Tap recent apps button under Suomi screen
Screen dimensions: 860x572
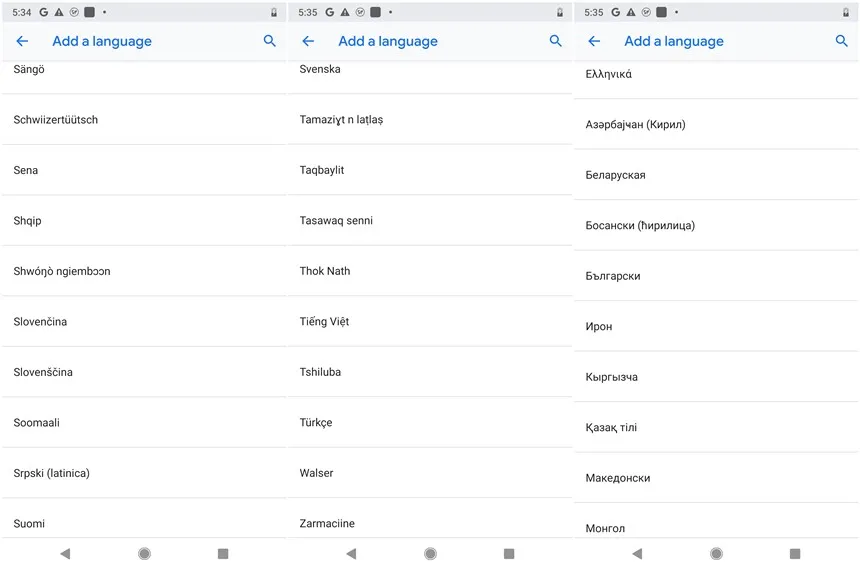click(223, 554)
